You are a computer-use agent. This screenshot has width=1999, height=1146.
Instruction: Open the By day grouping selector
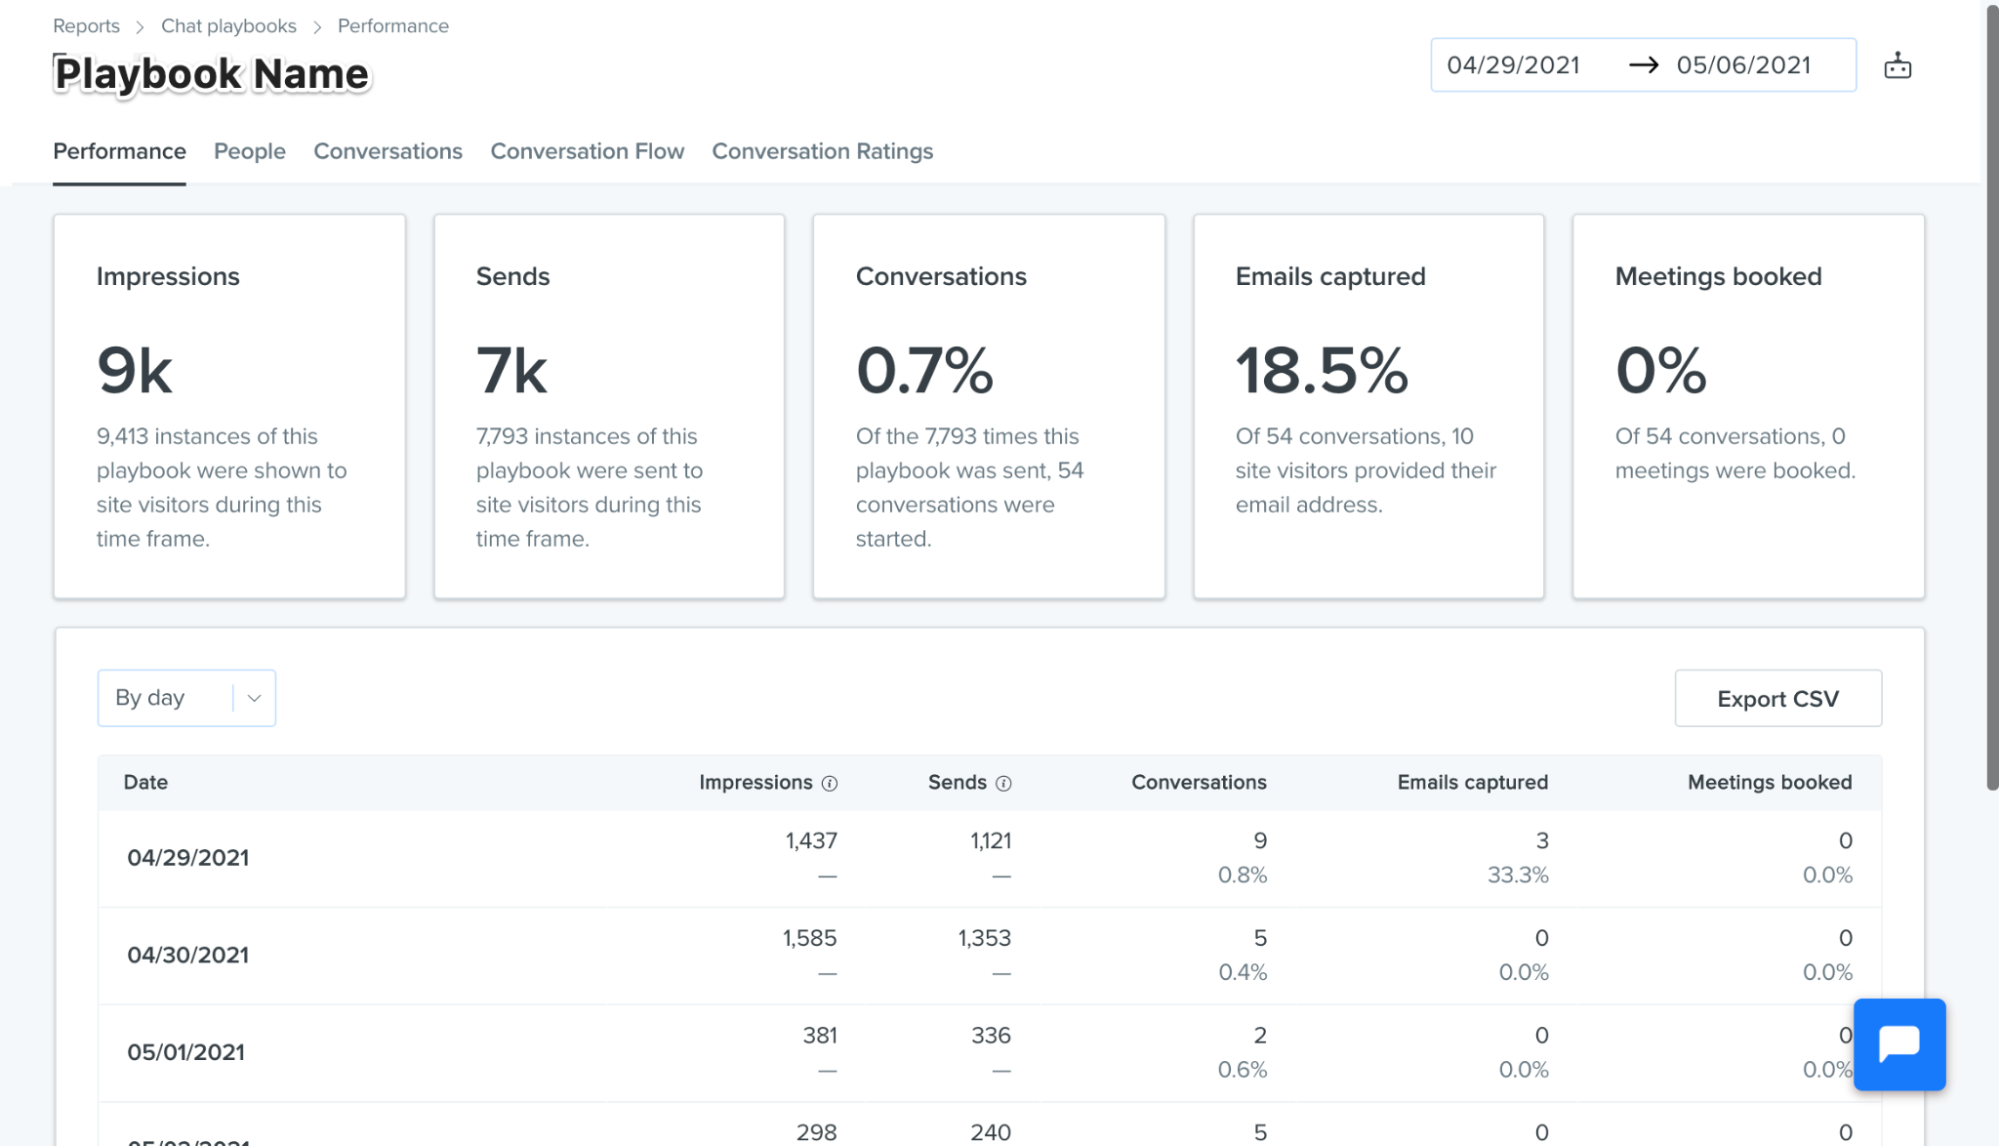187,698
